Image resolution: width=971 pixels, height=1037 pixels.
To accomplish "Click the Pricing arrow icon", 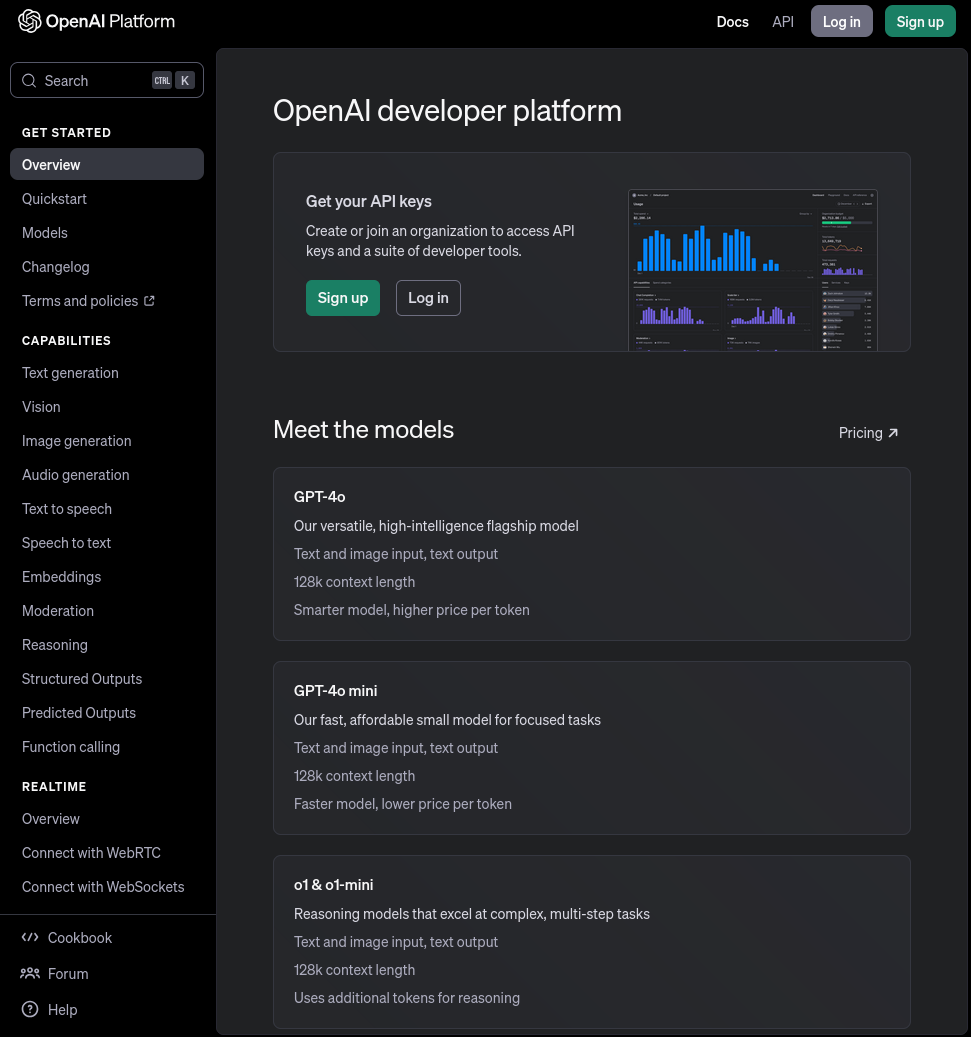I will 893,432.
